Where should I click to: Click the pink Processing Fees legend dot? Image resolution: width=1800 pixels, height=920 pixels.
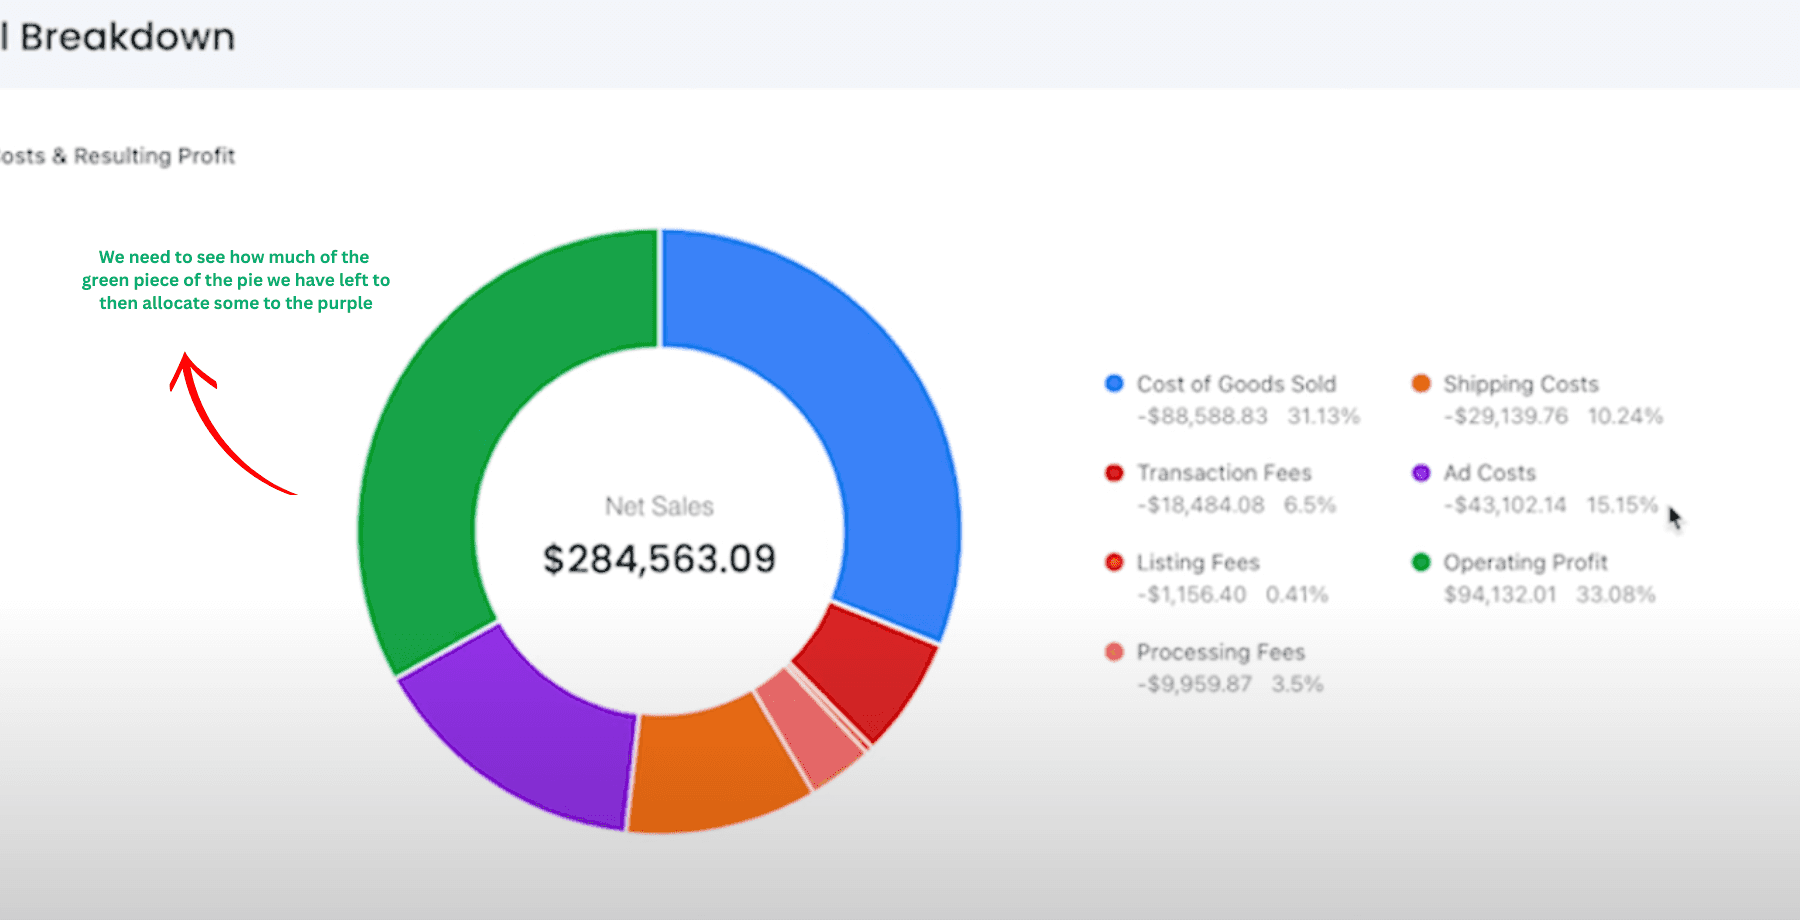point(1114,652)
